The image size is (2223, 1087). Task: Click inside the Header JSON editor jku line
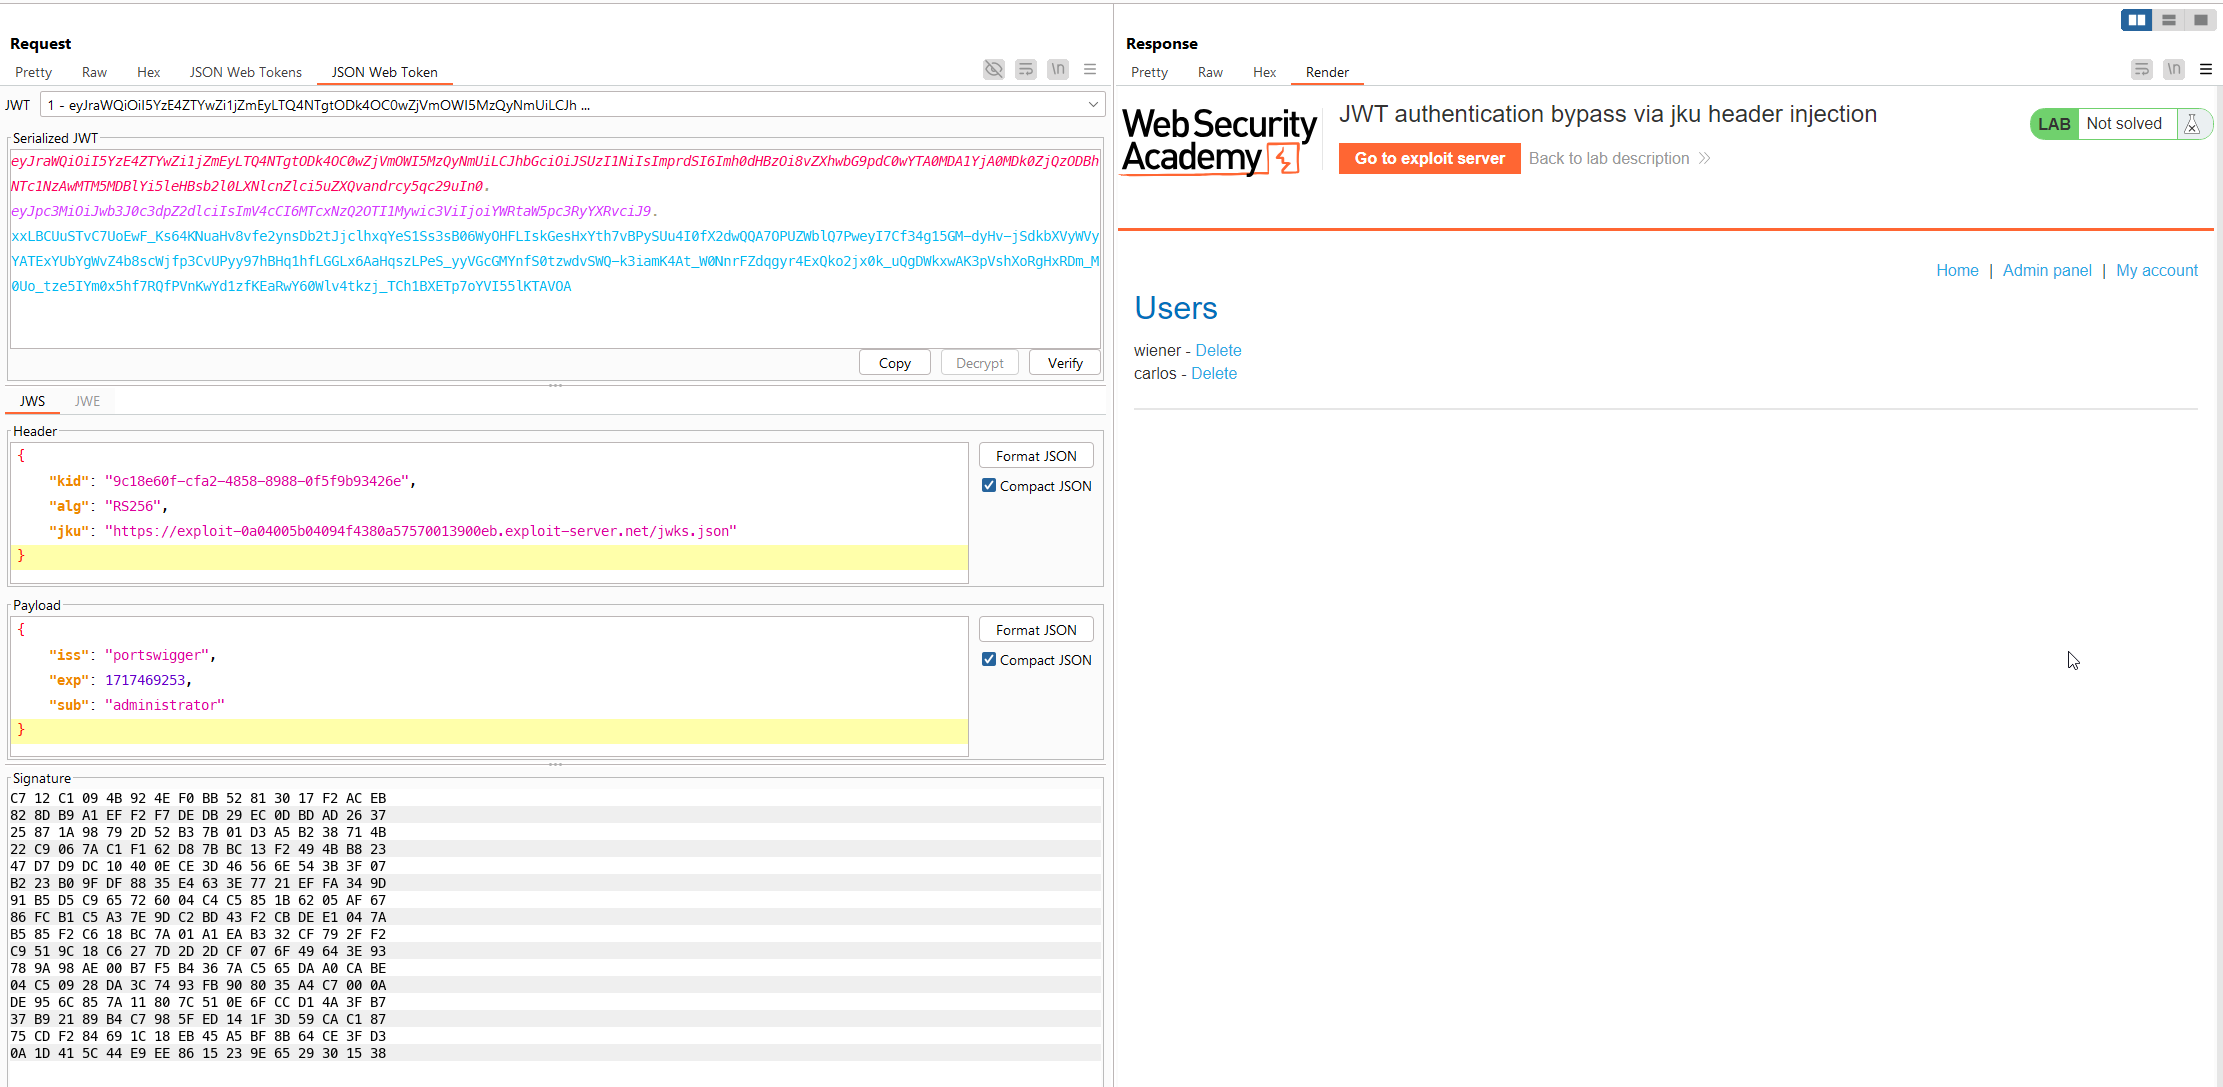(x=420, y=531)
